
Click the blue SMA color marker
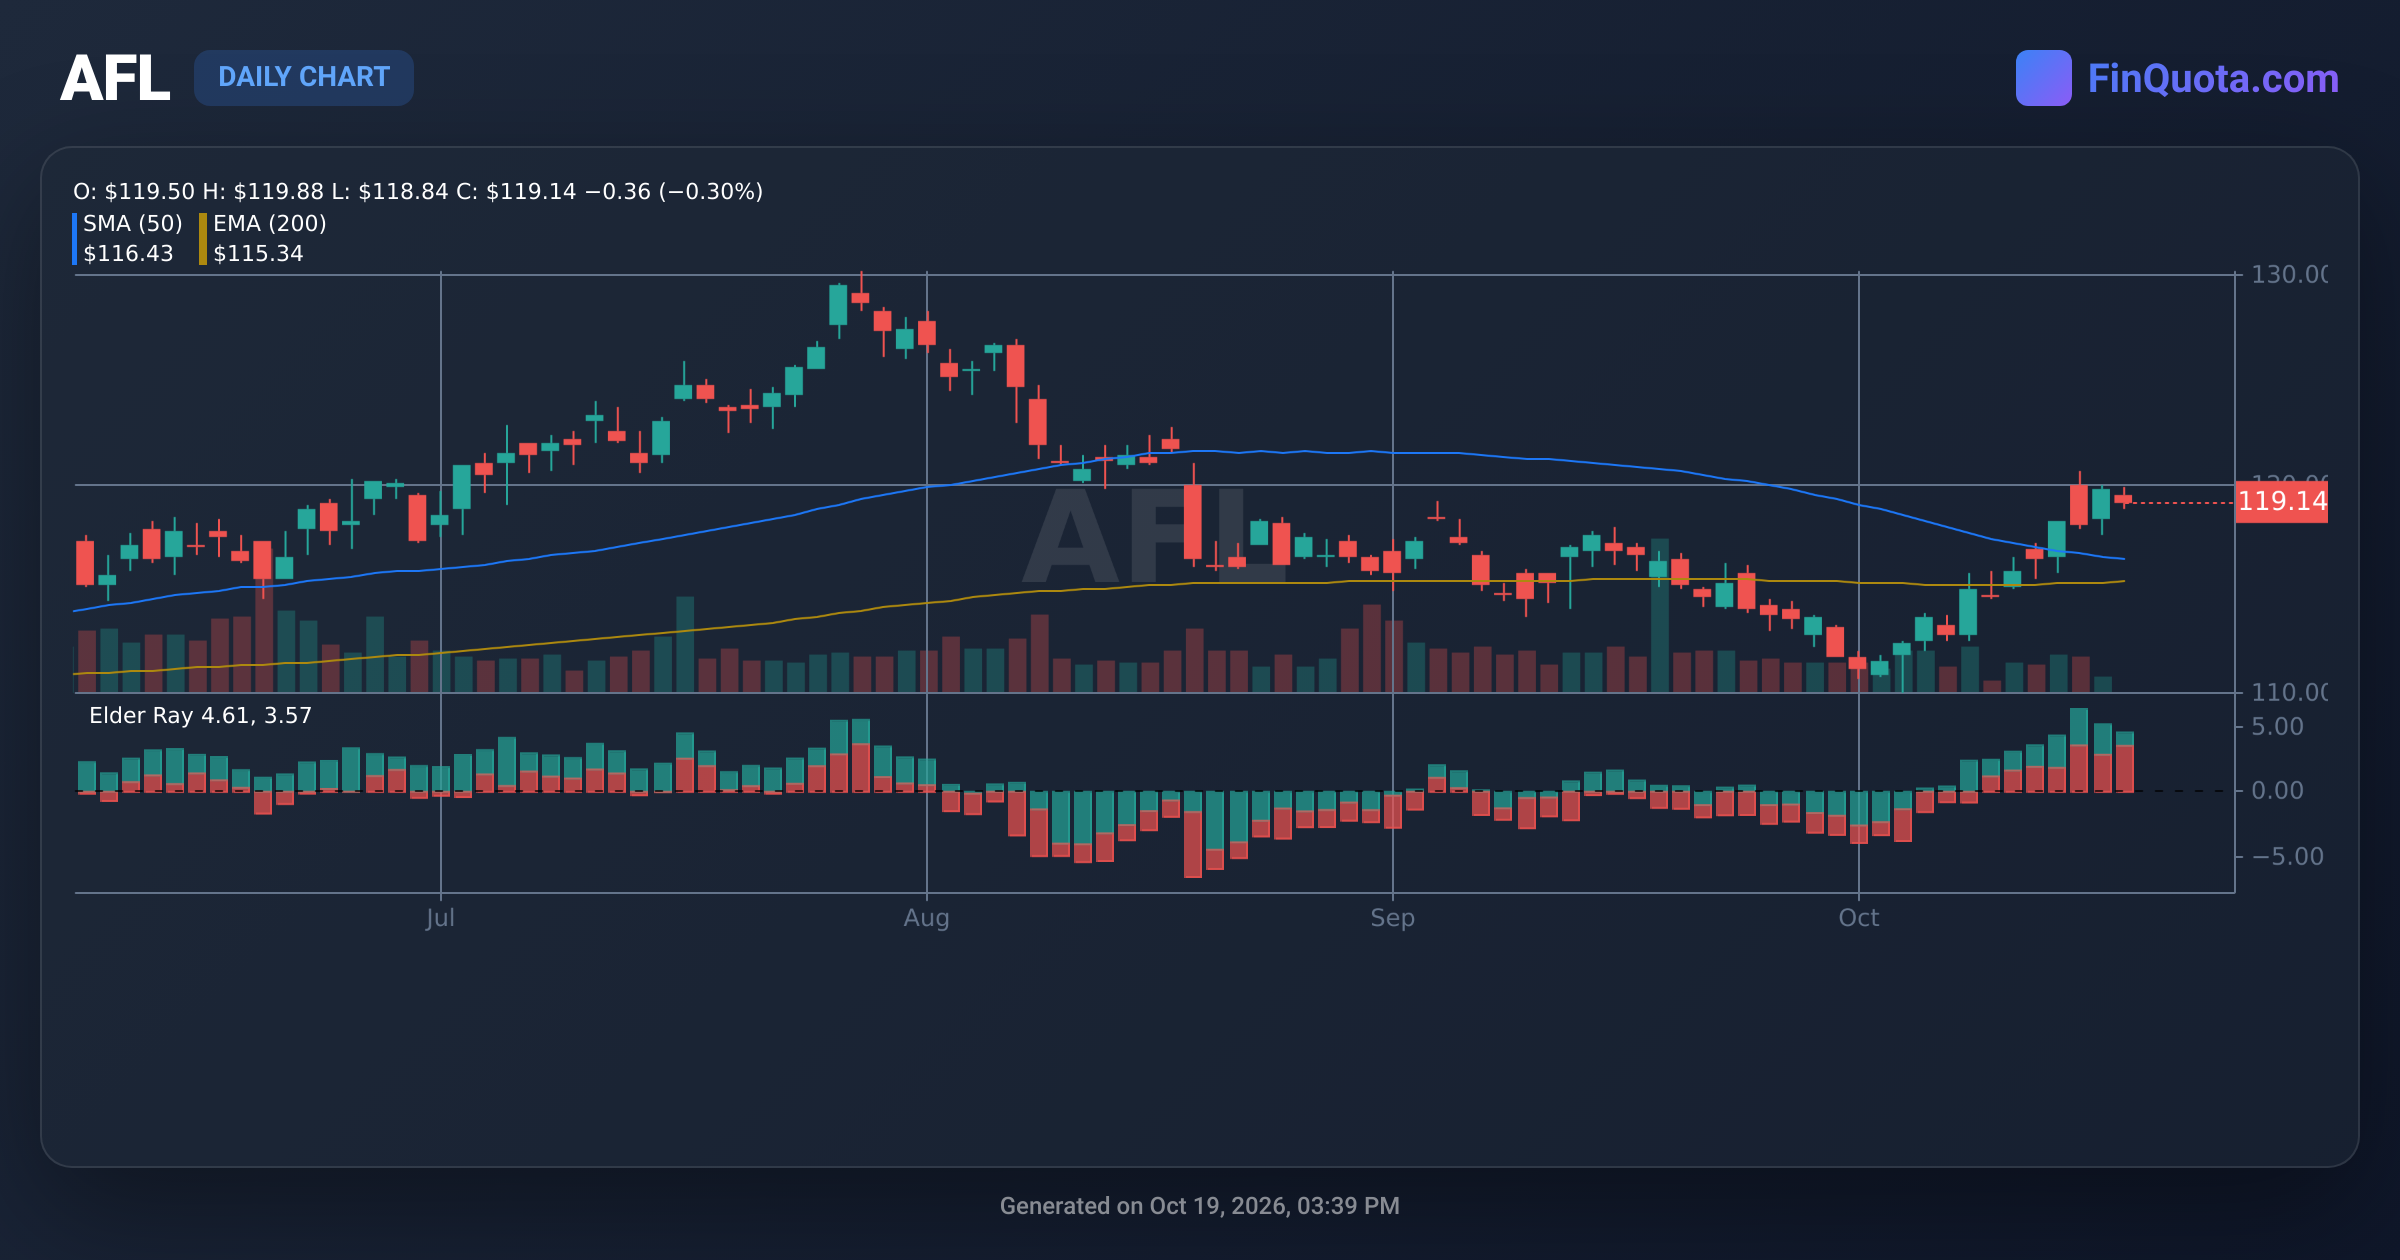pyautogui.click(x=75, y=239)
